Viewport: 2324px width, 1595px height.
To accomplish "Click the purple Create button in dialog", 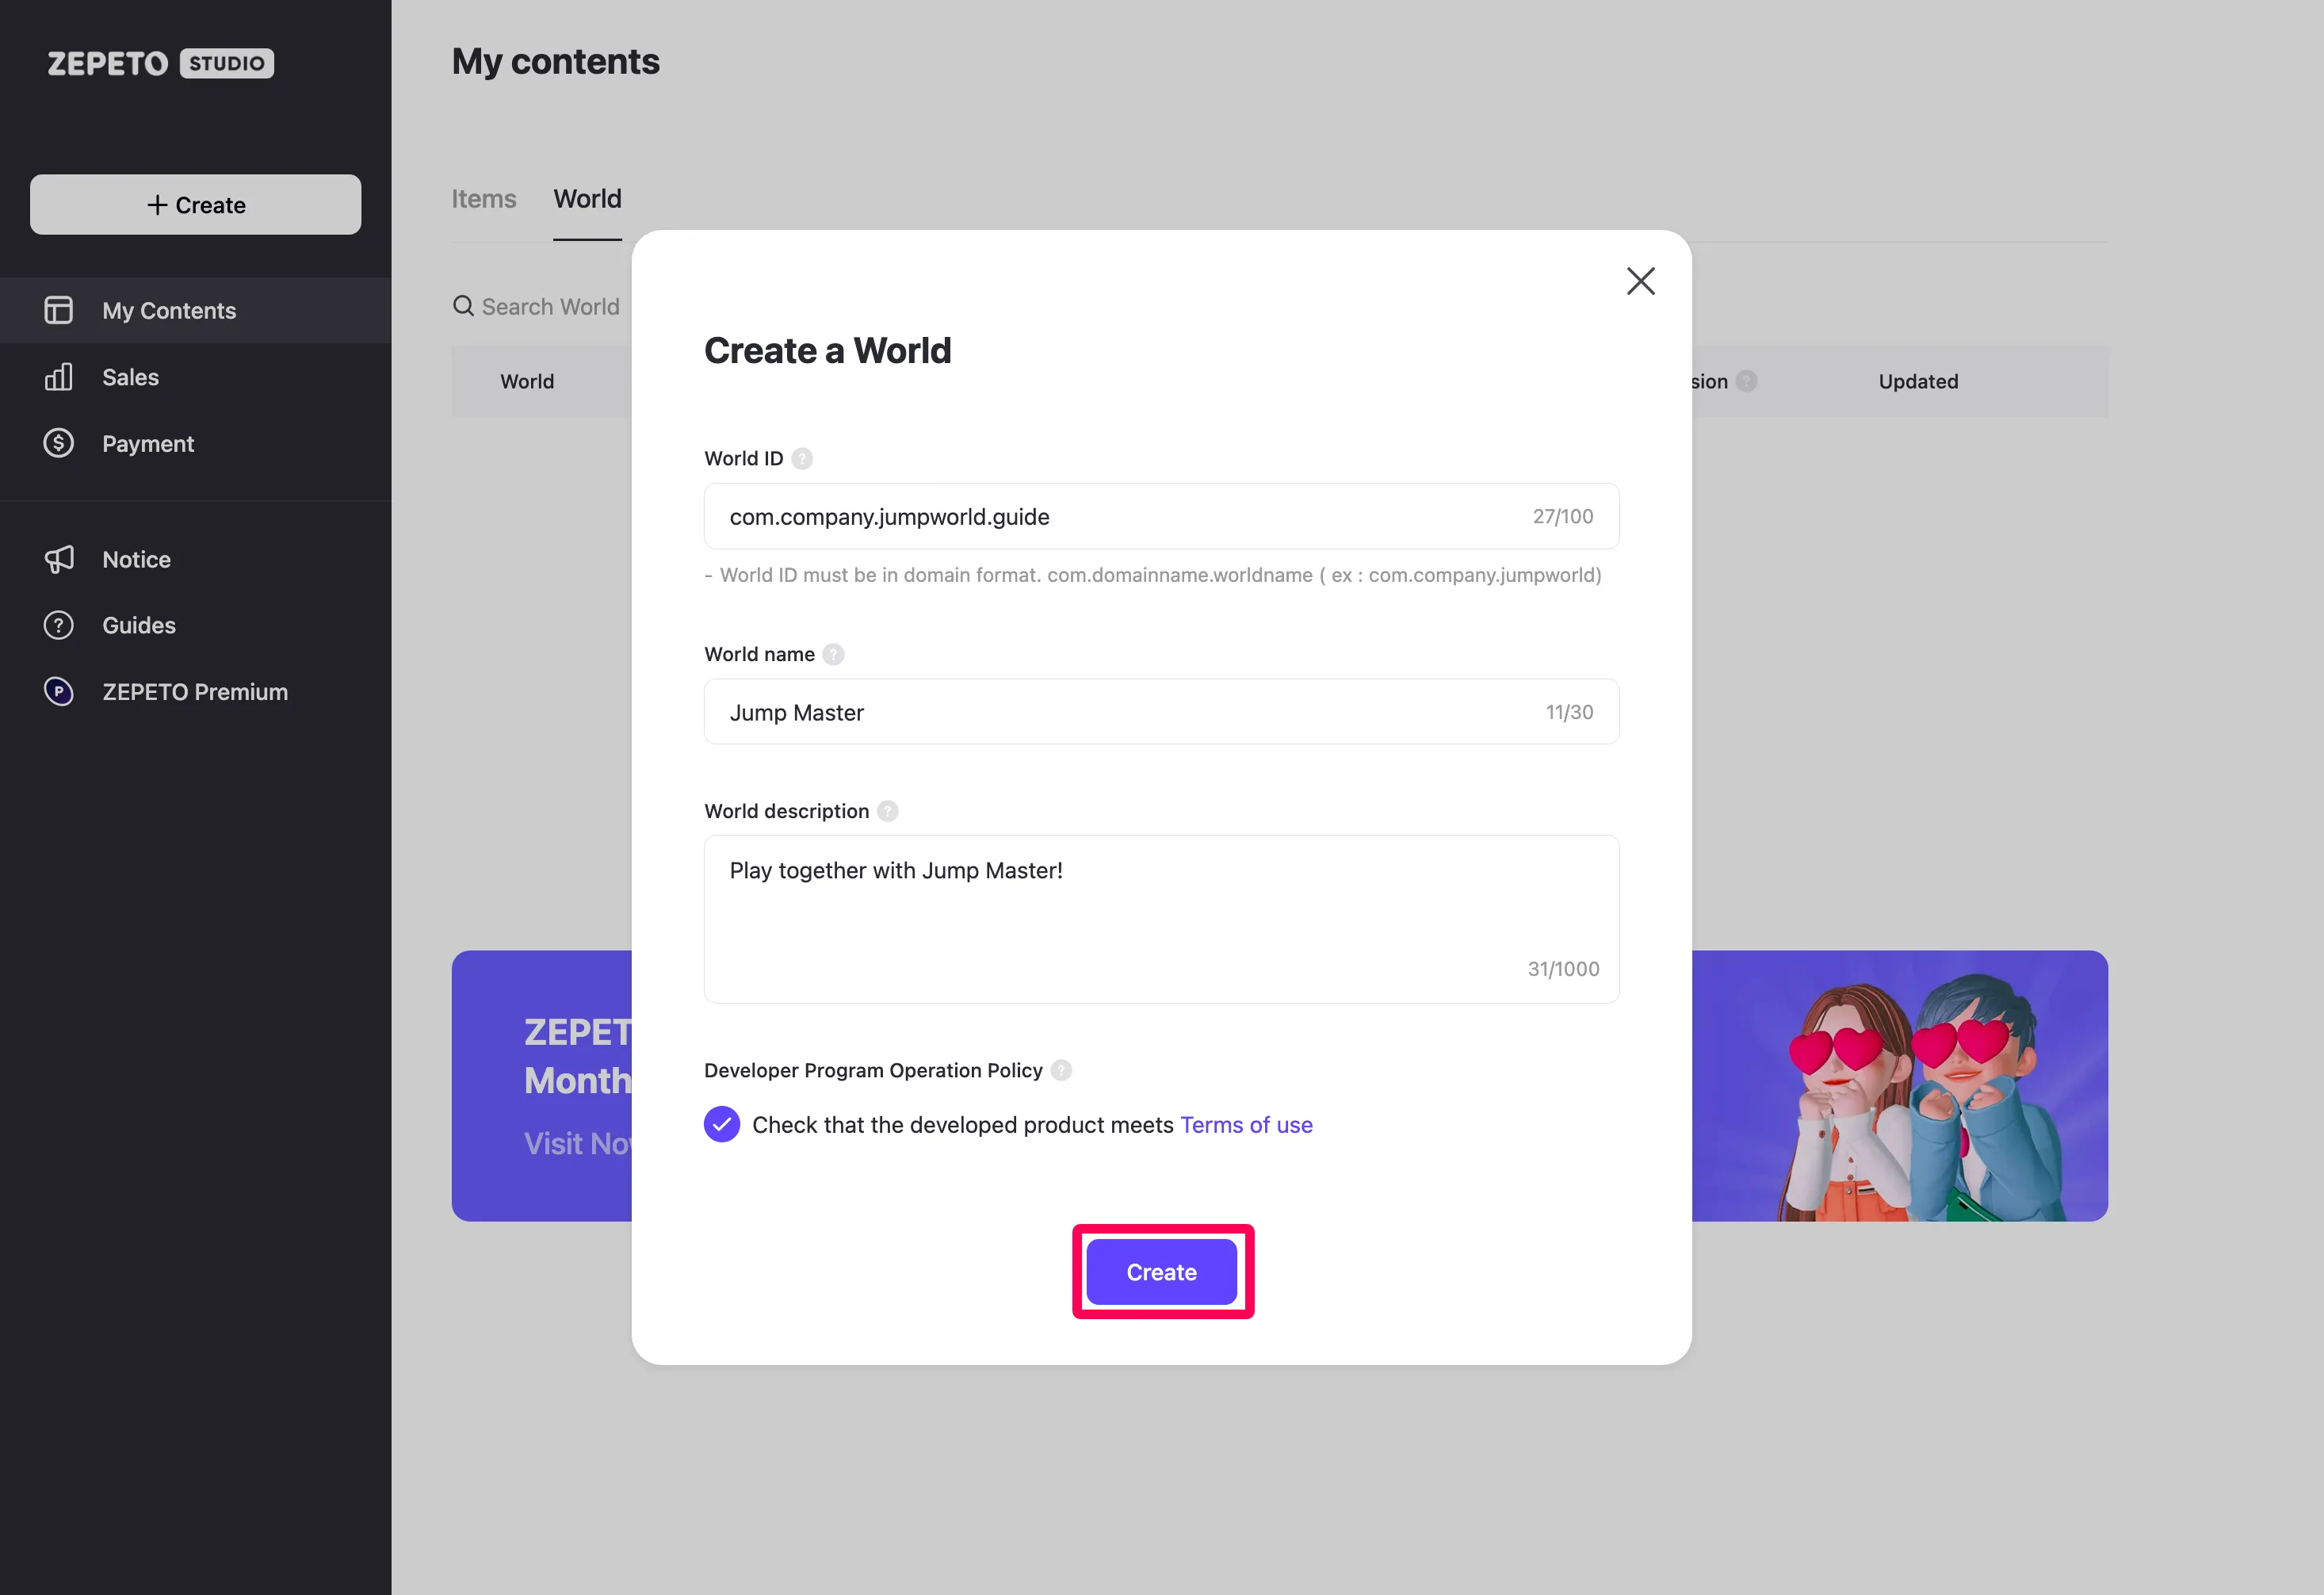I will 1162,1272.
